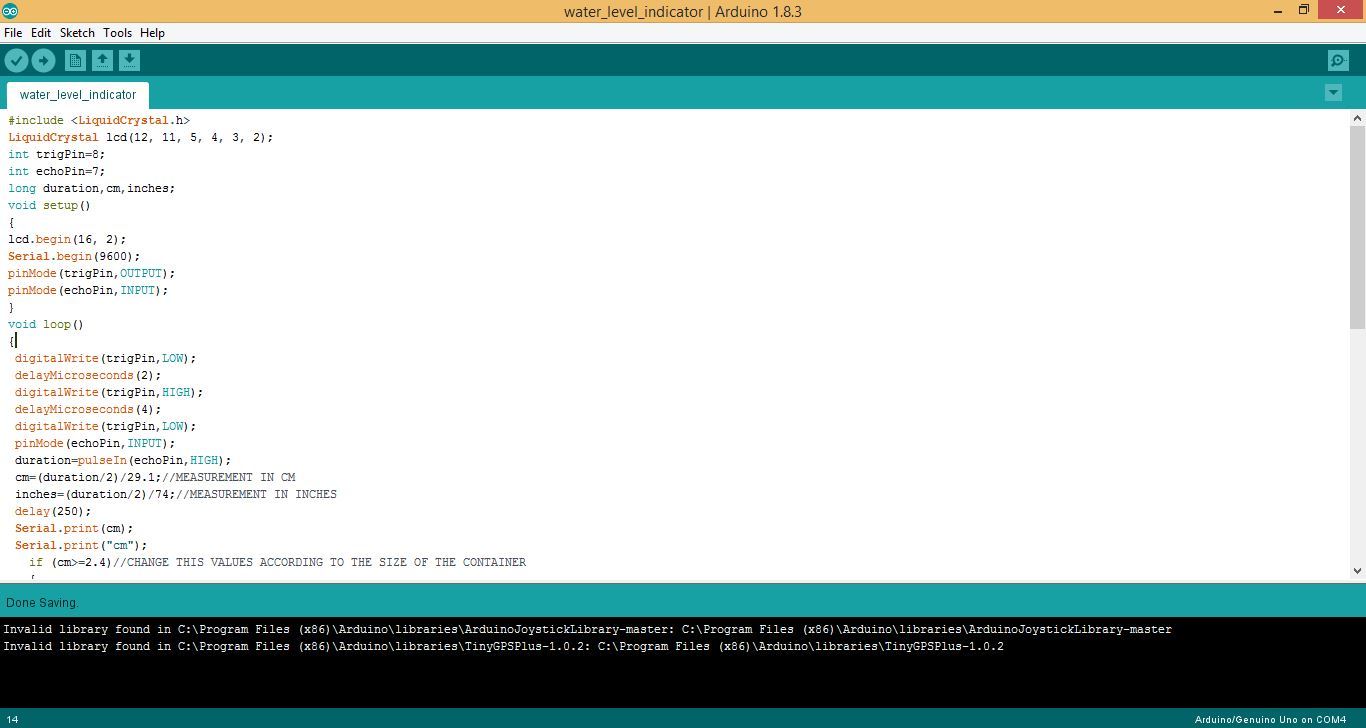This screenshot has height=728, width=1366.
Task: Close the Arduino IDE window
Action: click(x=1343, y=10)
